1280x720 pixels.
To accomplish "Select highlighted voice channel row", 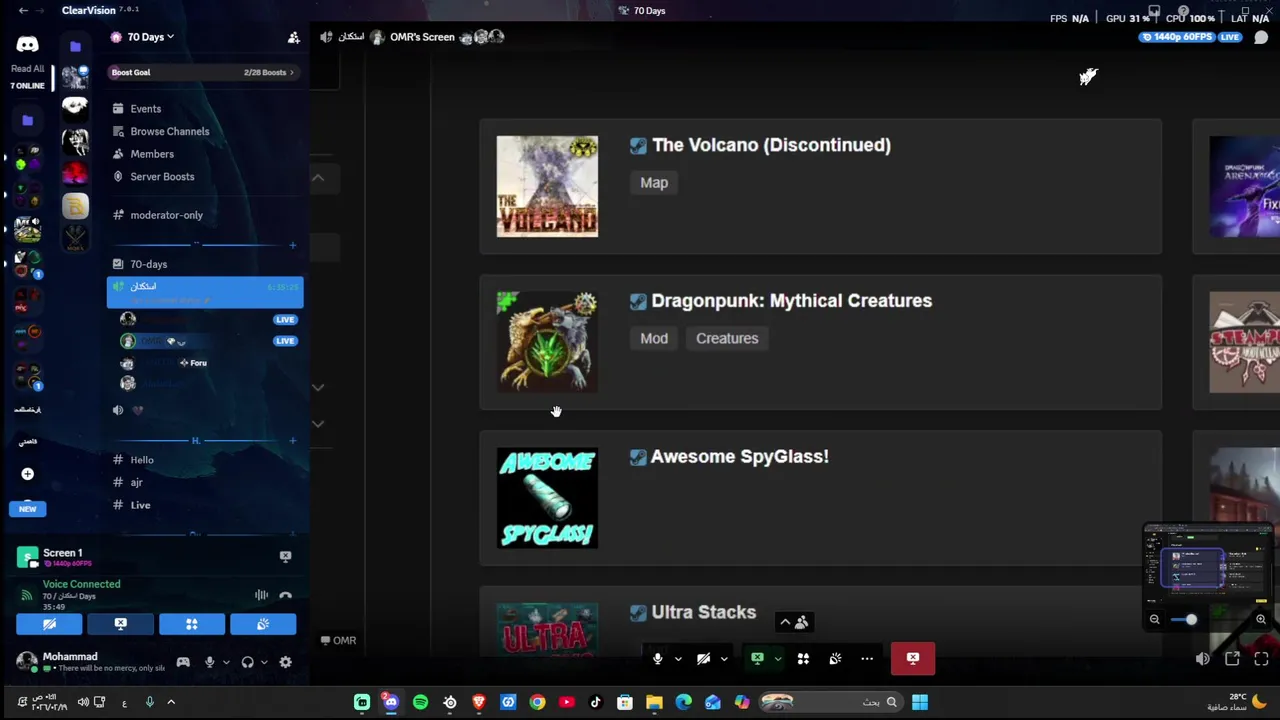I will pyautogui.click(x=205, y=292).
